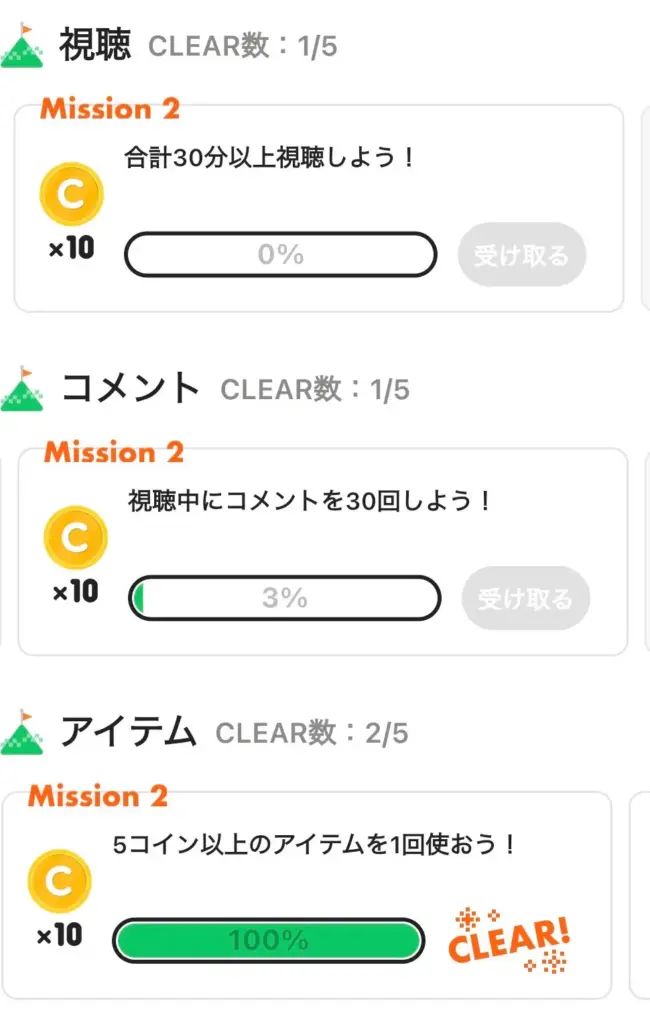
Task: Click the gold coin in 視聴 mission card
Action: tap(71, 194)
